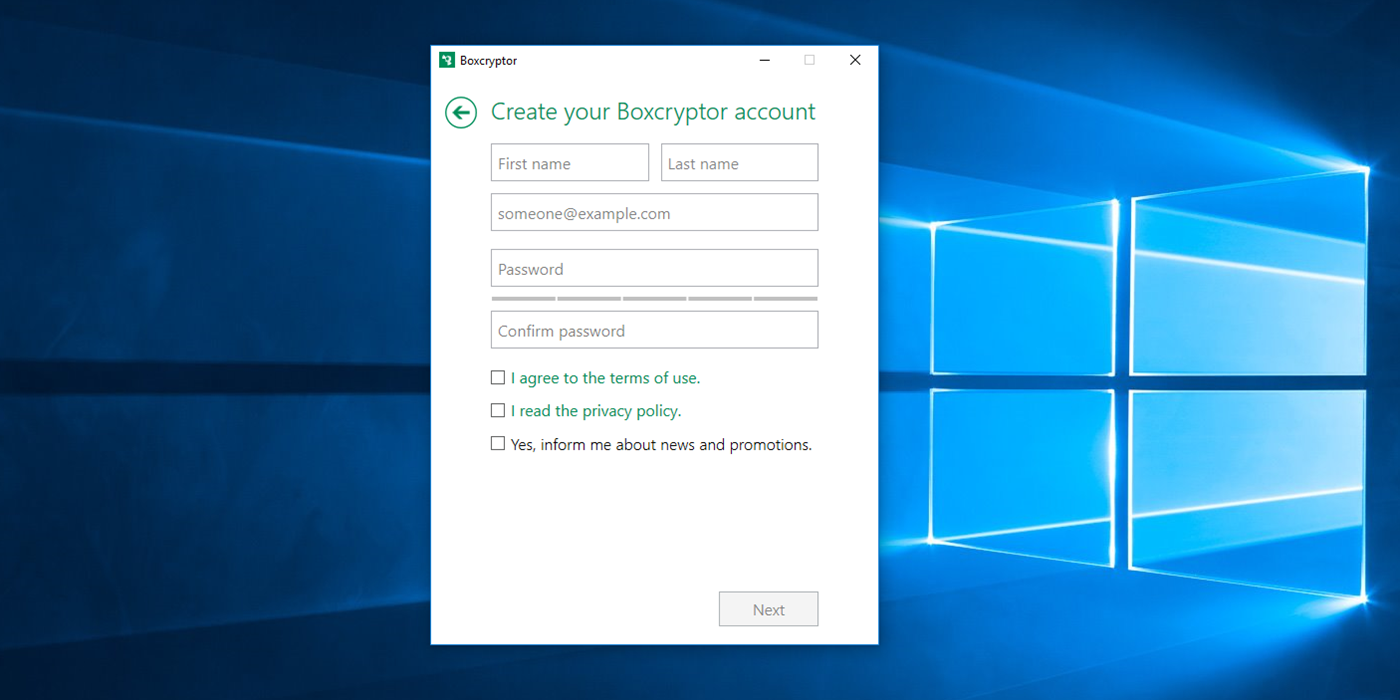Open the privacy policy link
This screenshot has width=1400, height=700.
pyautogui.click(x=596, y=411)
